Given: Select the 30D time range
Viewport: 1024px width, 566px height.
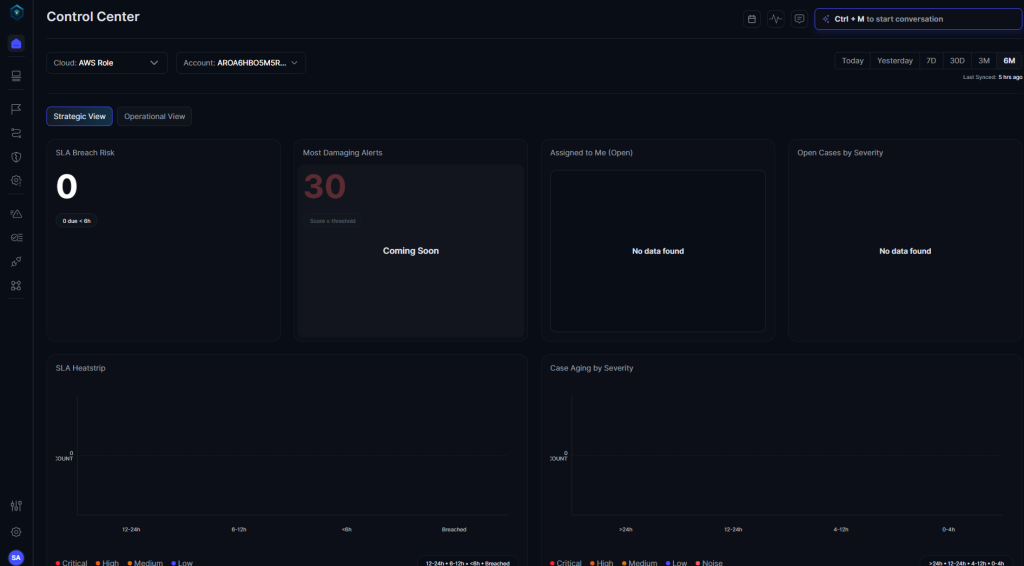Looking at the screenshot, I should point(957,61).
